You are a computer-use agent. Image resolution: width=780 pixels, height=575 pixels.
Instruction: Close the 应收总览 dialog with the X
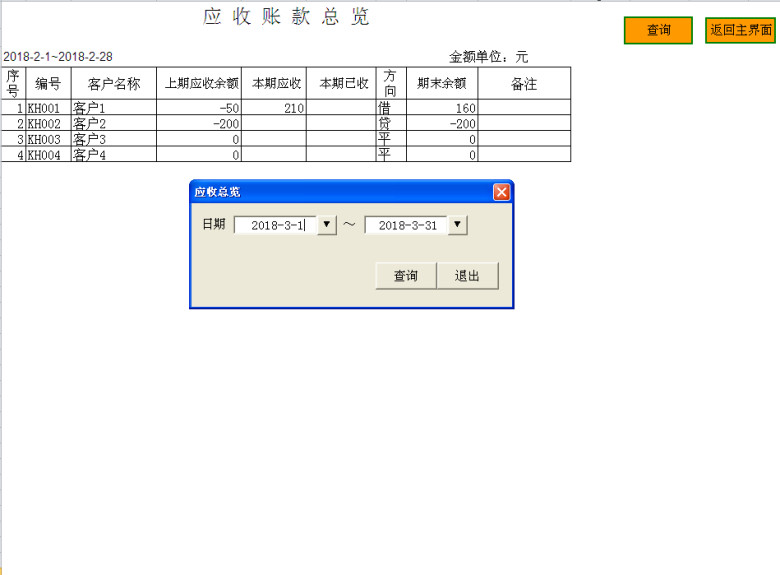click(x=501, y=192)
